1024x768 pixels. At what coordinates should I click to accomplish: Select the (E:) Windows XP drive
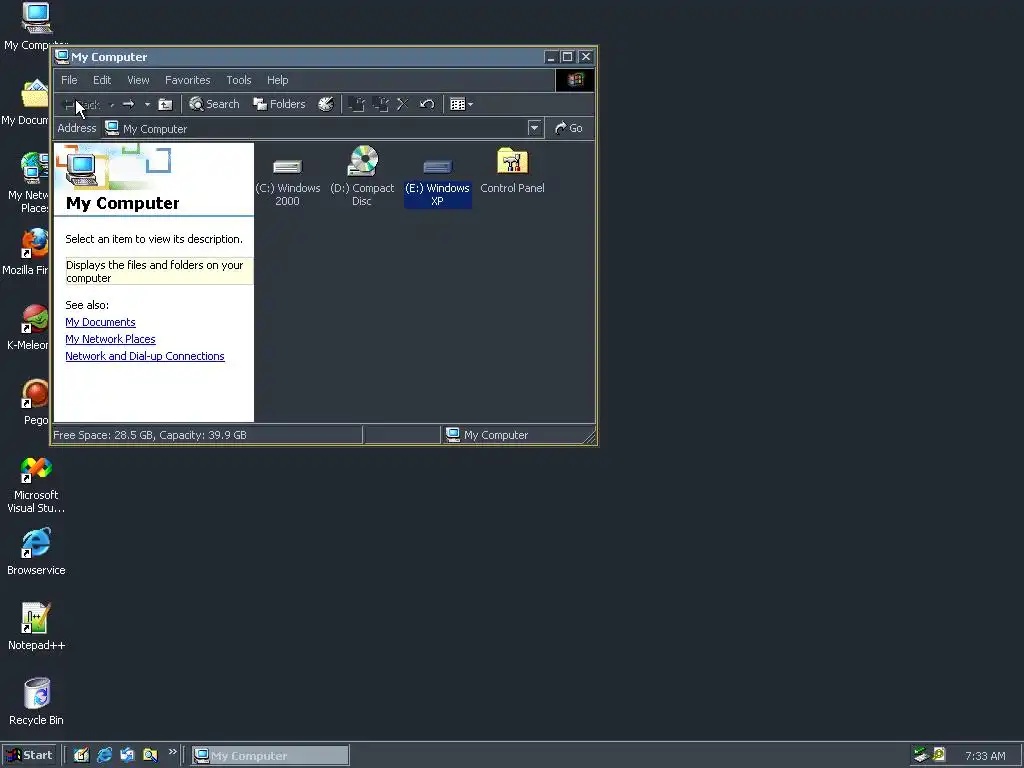click(x=438, y=182)
